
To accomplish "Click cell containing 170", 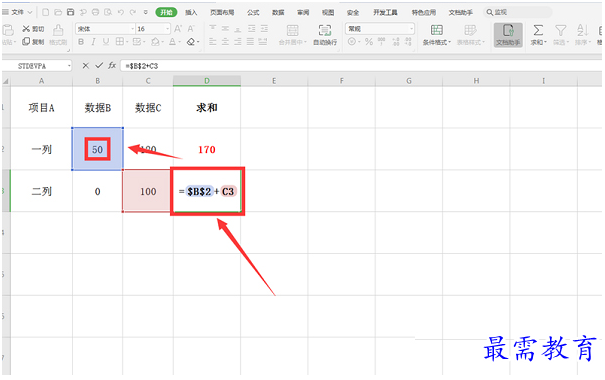I will pos(207,149).
